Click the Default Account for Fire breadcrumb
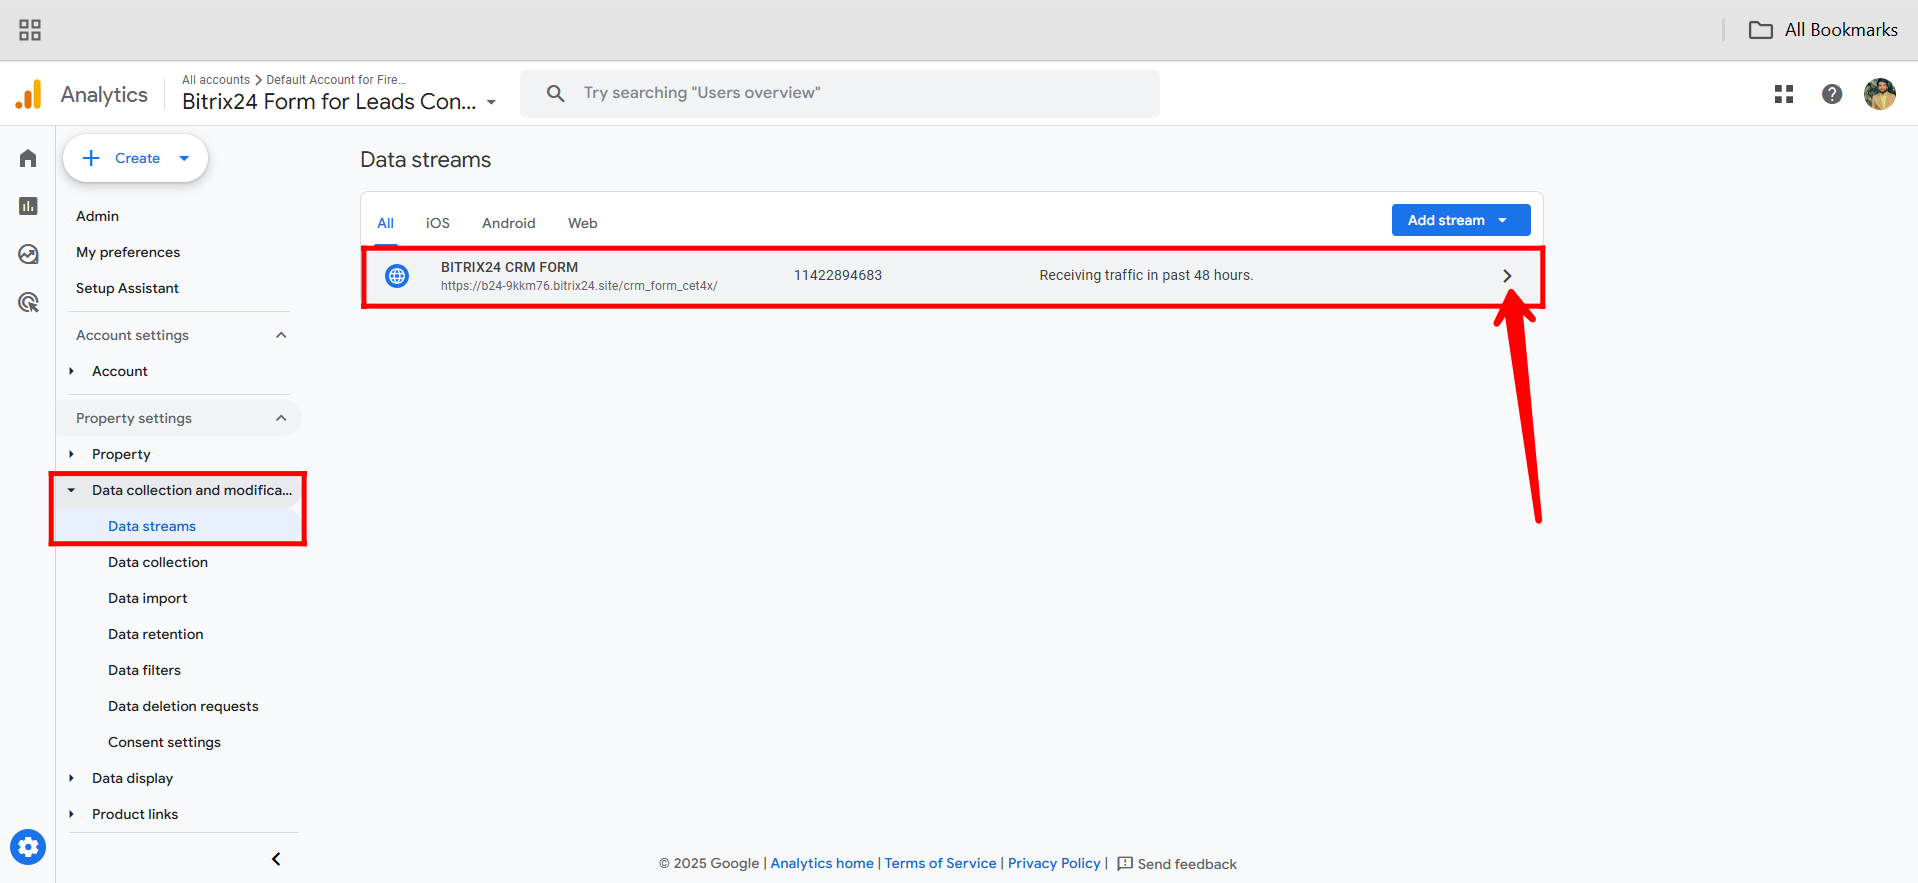 (336, 80)
